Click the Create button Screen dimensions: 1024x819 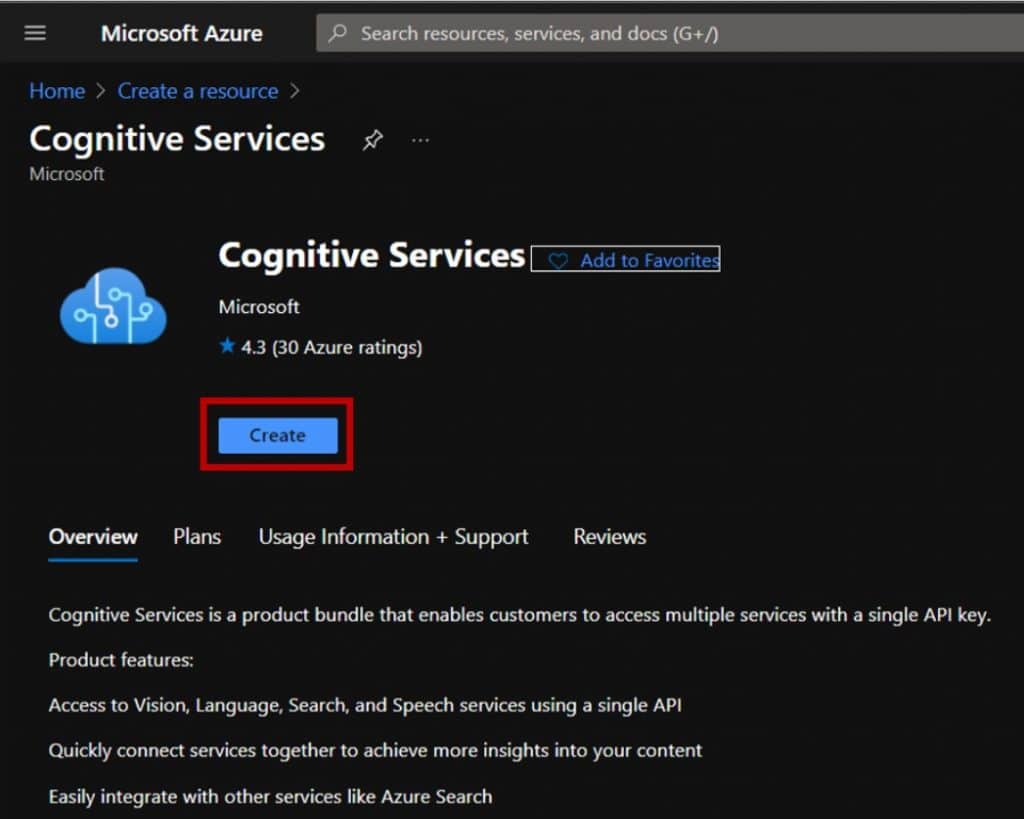pyautogui.click(x=276, y=435)
